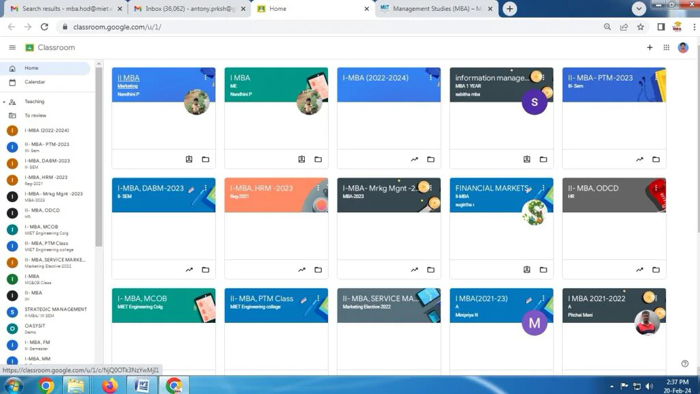Click the sidebar vertical scrollbar

(x=99, y=156)
